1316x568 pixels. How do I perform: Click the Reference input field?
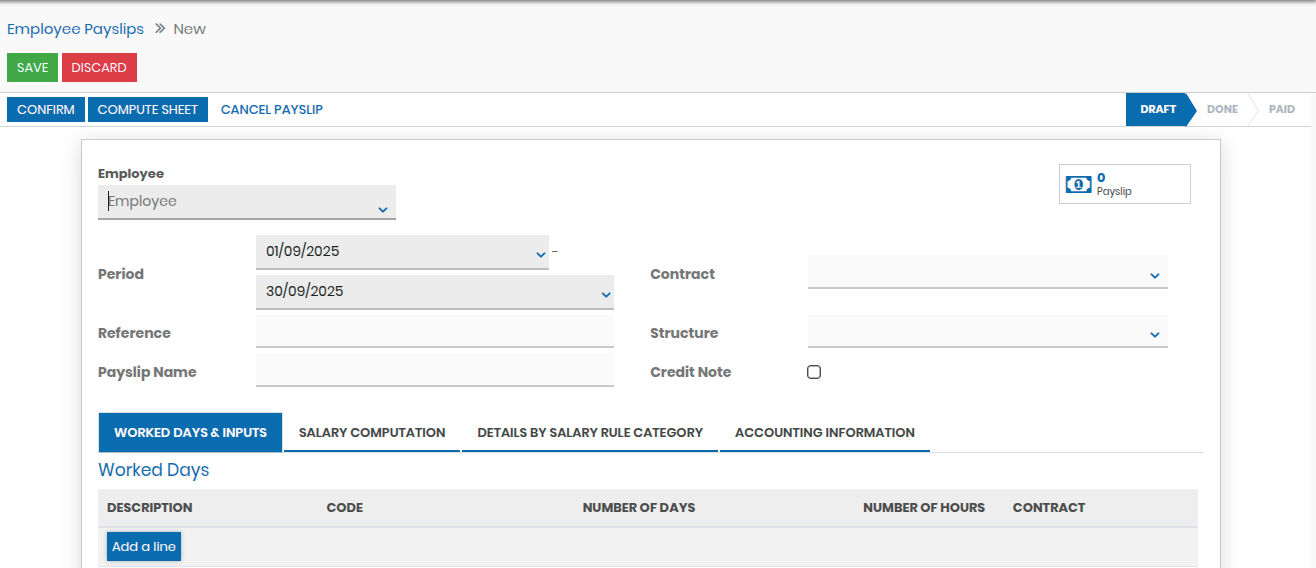[x=434, y=332]
